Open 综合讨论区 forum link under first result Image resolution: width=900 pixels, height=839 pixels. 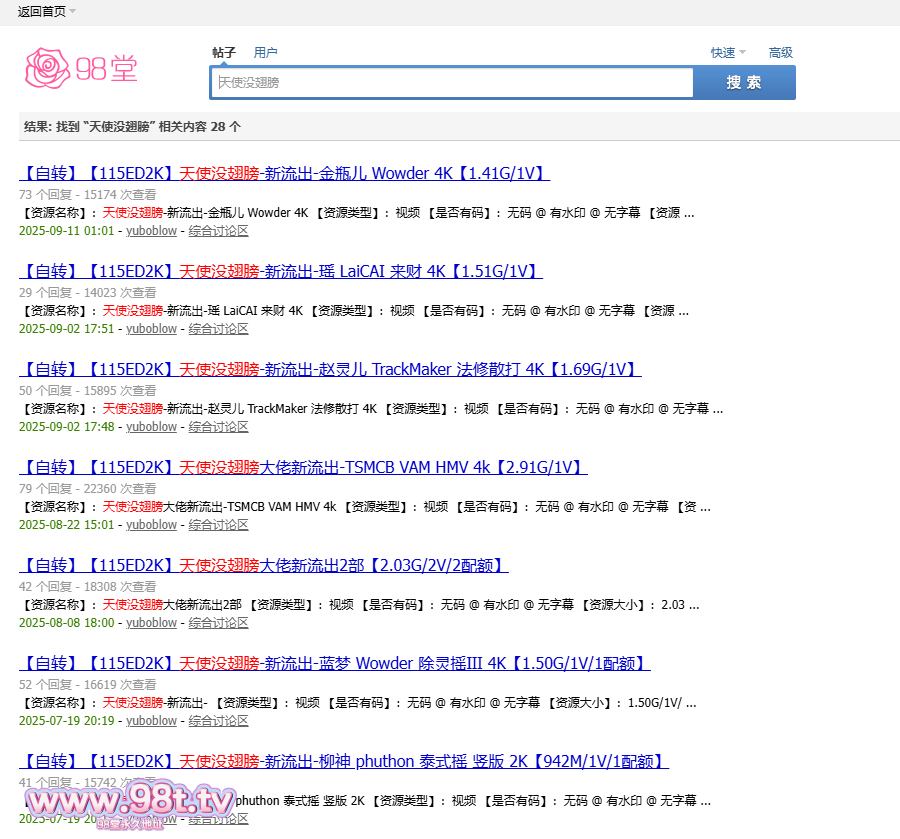click(x=218, y=231)
